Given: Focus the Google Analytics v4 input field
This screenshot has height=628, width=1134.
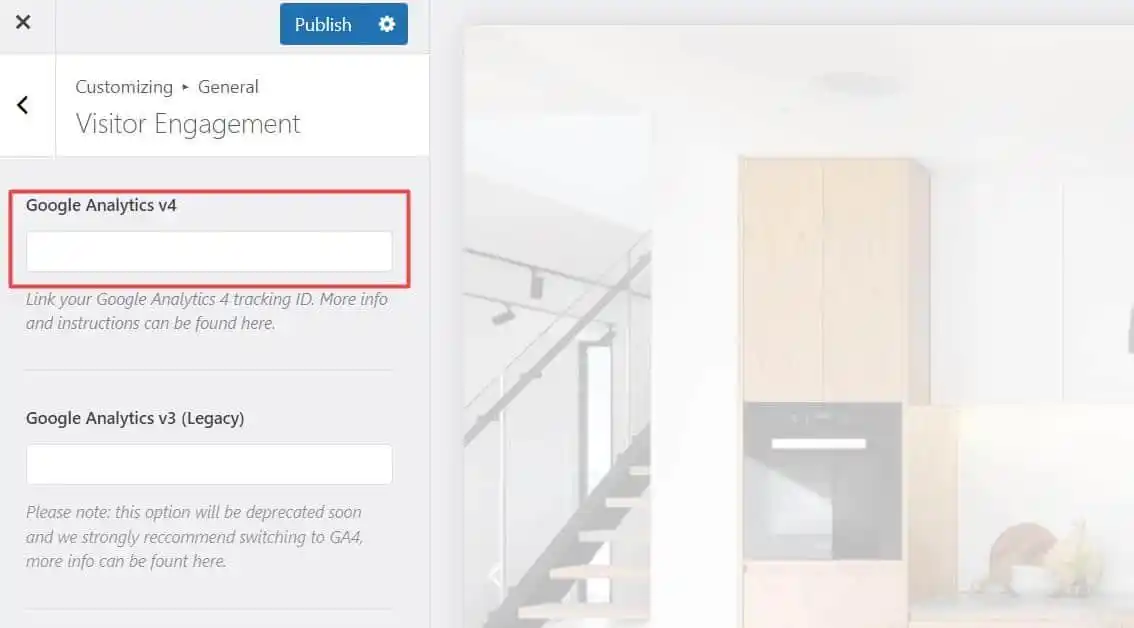Looking at the screenshot, I should click(x=209, y=251).
